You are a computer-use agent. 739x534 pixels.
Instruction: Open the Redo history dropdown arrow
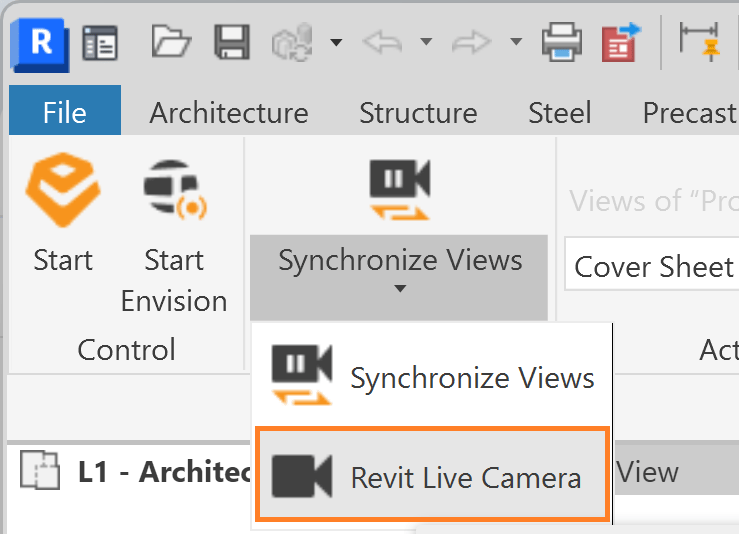tap(516, 42)
